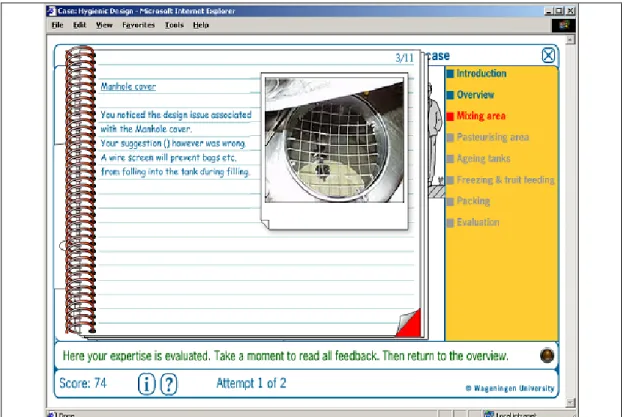The image size is (624, 417).
Task: Click the grey square beside Pasteurising area
Action: [450, 138]
